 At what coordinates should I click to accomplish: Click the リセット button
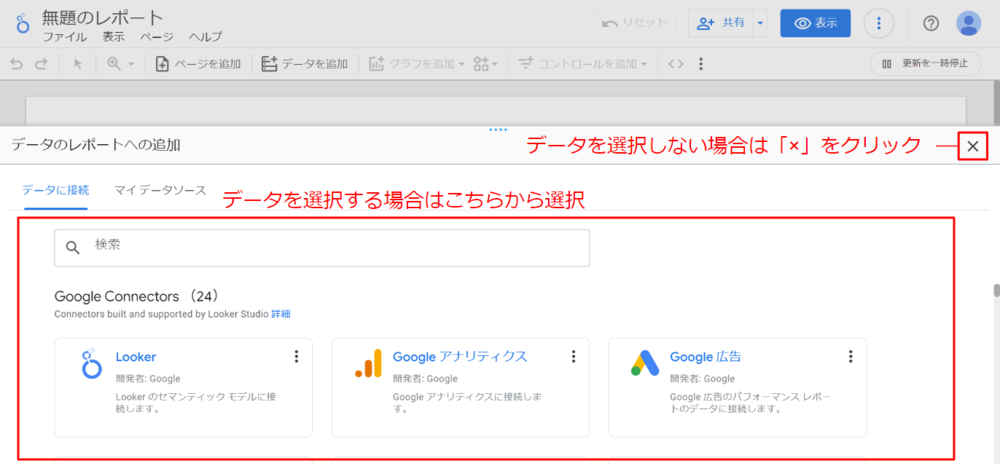tap(634, 23)
